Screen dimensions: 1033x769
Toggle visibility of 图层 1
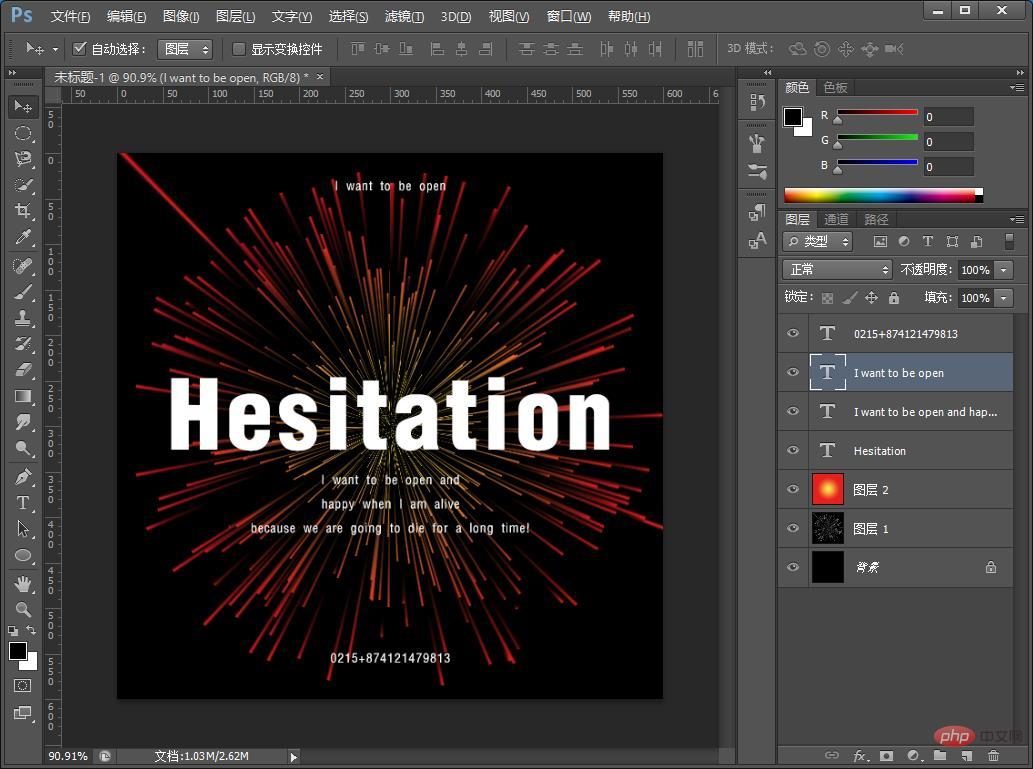tap(793, 528)
